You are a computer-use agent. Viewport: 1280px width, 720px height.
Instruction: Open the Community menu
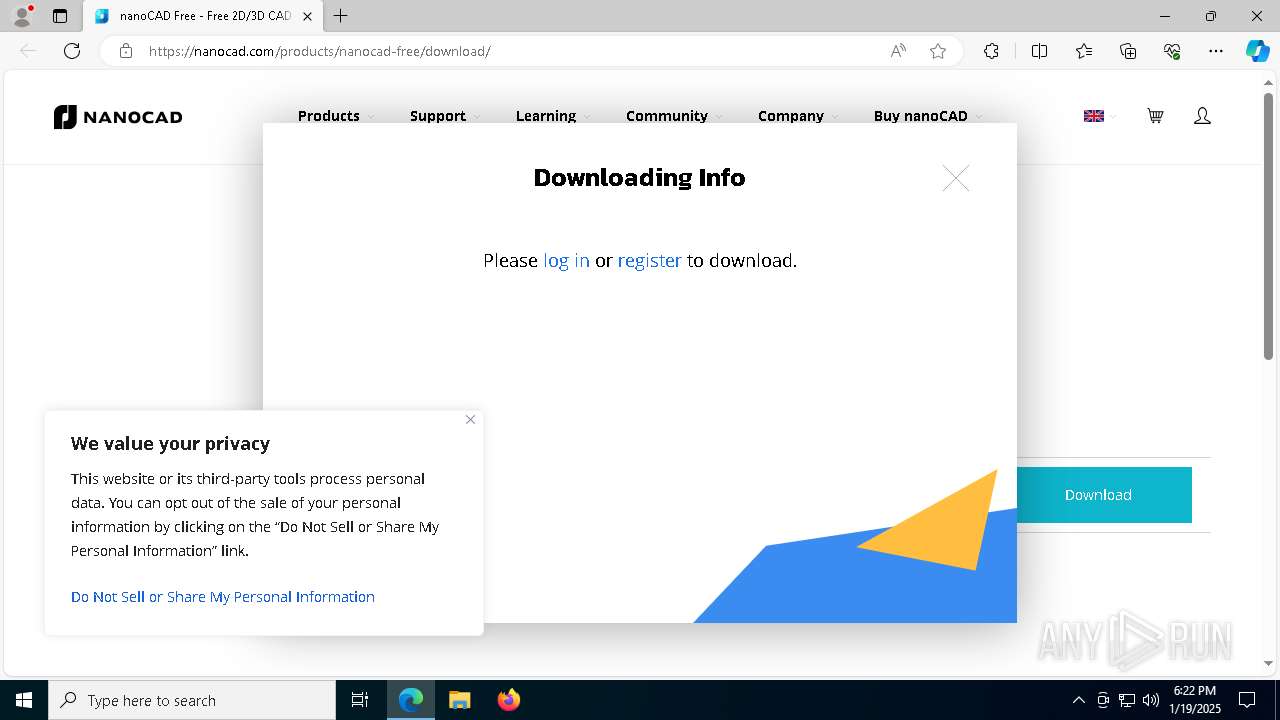[x=667, y=116]
